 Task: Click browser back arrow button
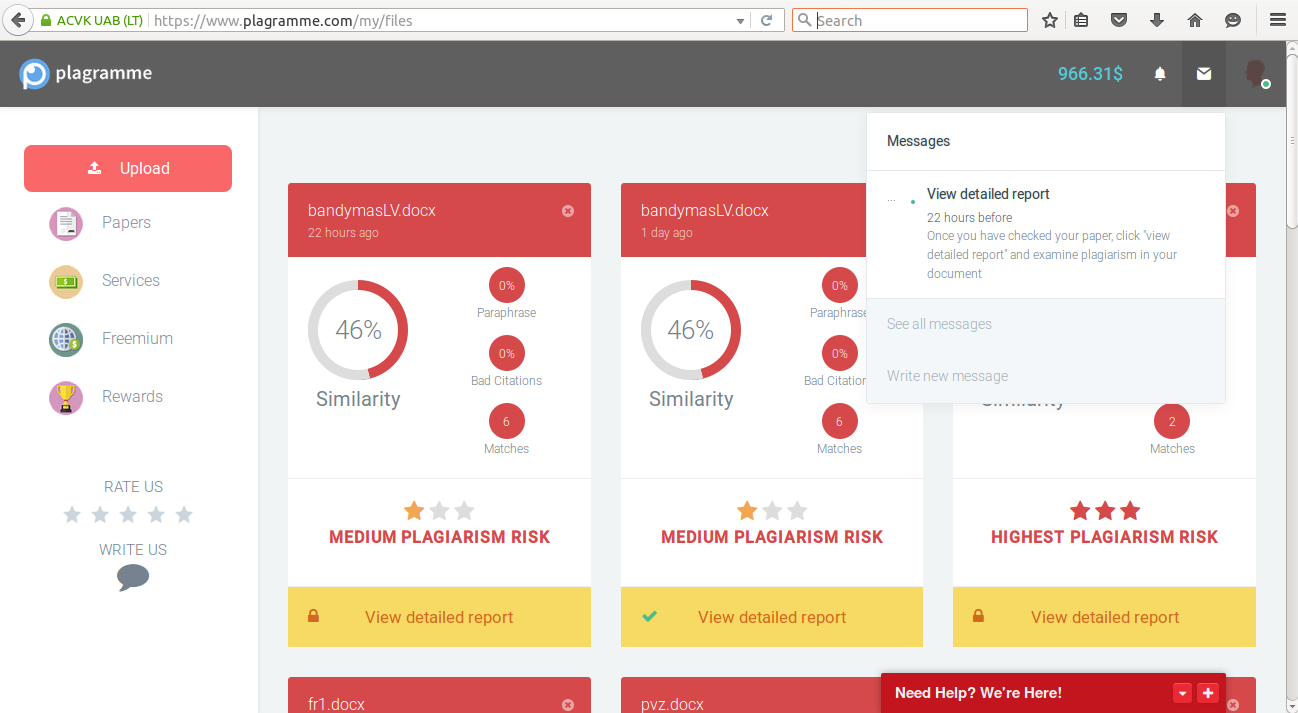[17, 20]
